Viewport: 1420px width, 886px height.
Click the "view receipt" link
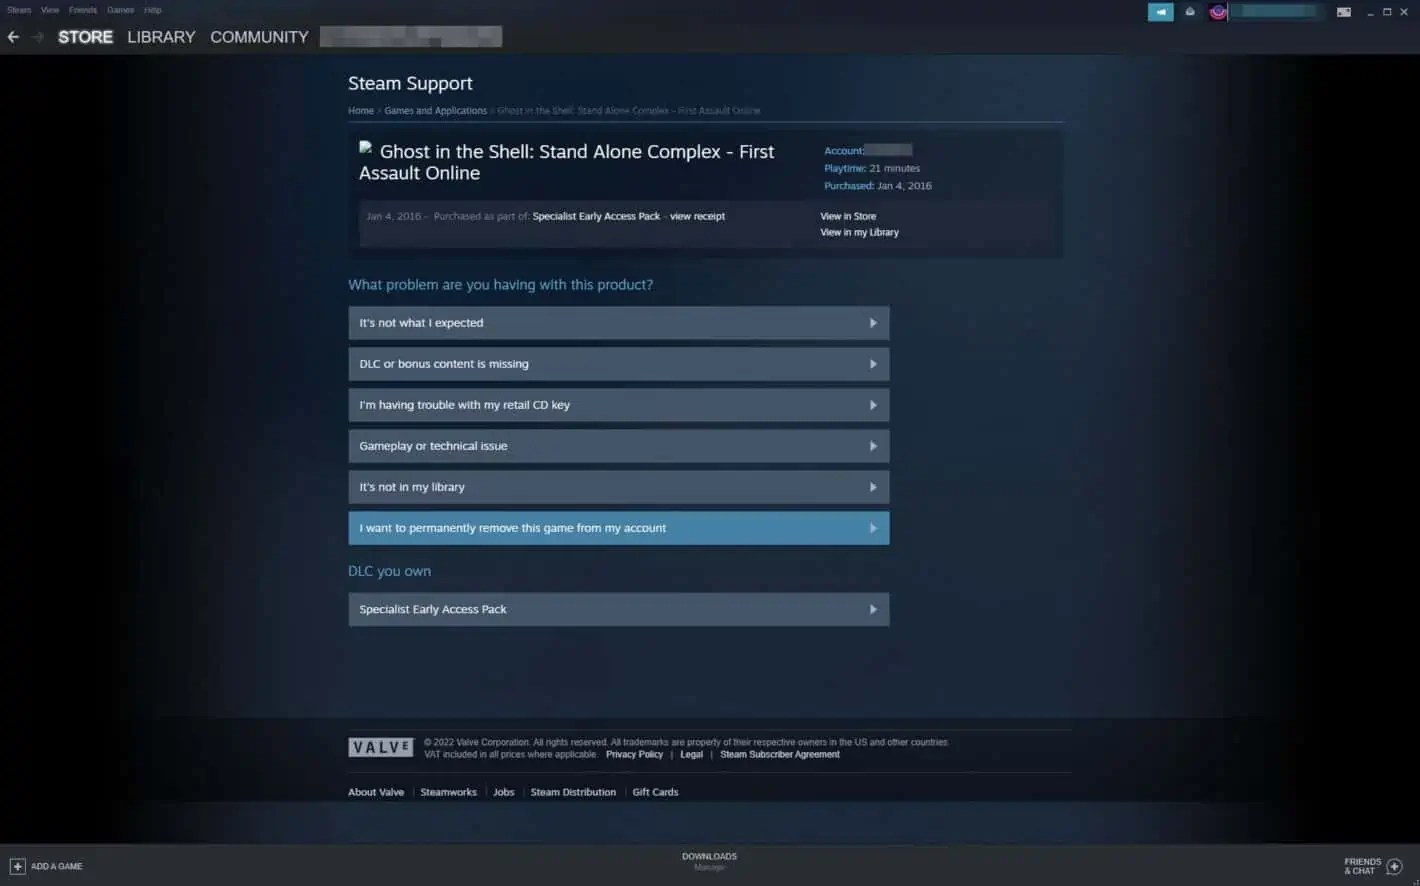point(697,216)
